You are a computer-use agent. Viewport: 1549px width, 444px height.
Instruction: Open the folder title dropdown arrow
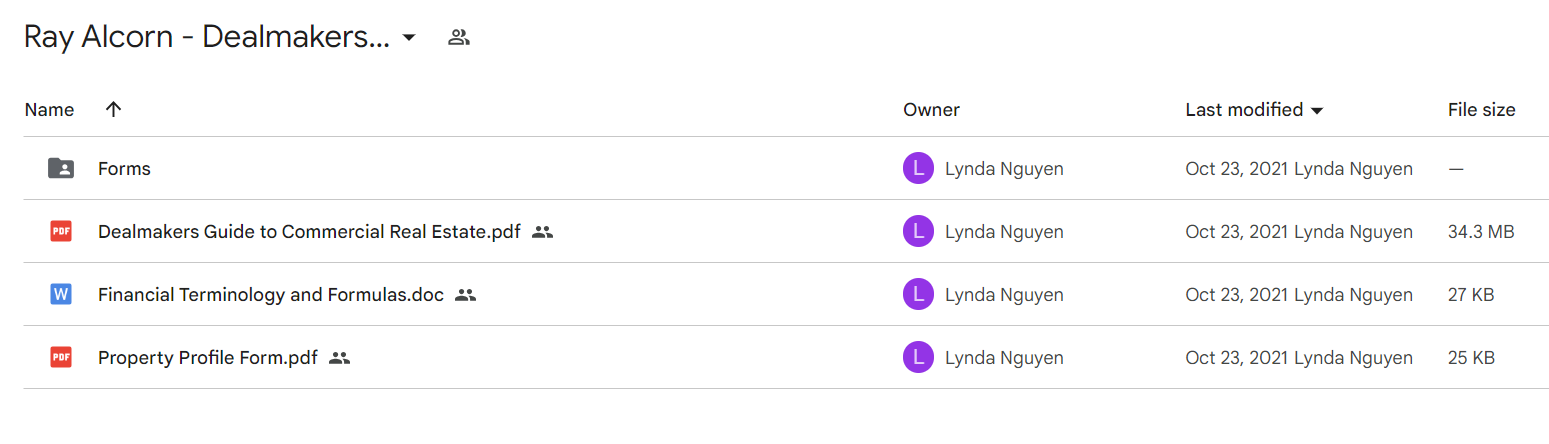408,38
